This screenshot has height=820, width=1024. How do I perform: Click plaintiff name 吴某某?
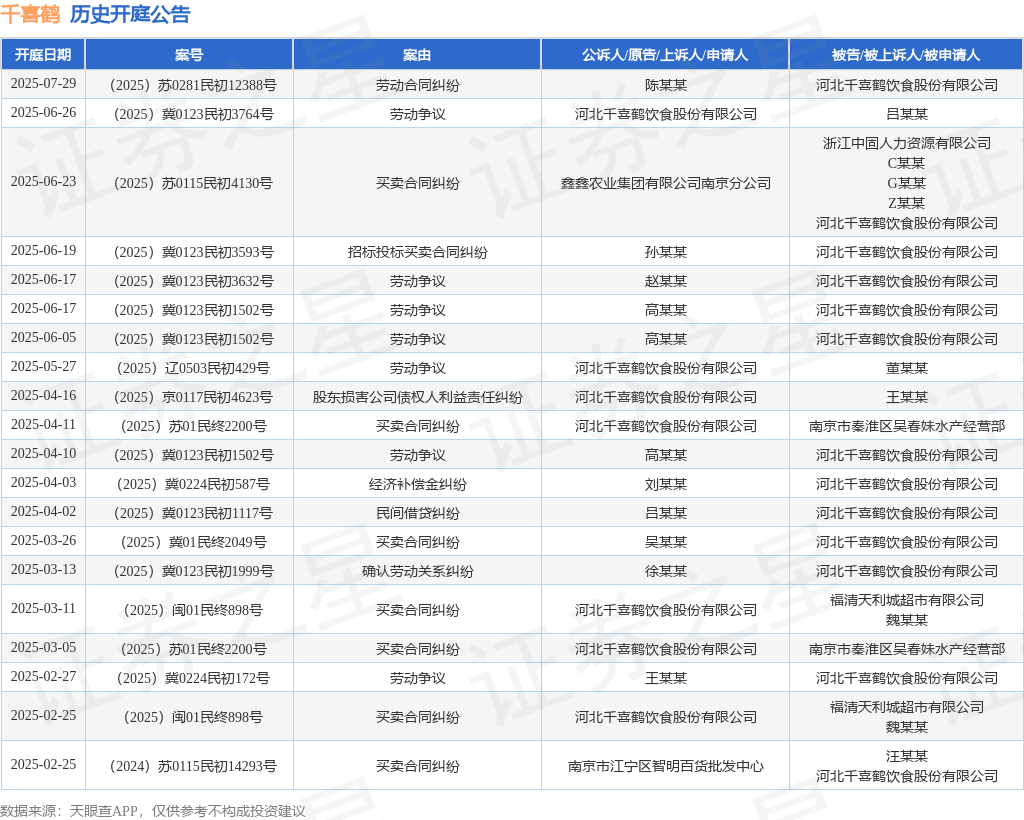coord(665,542)
